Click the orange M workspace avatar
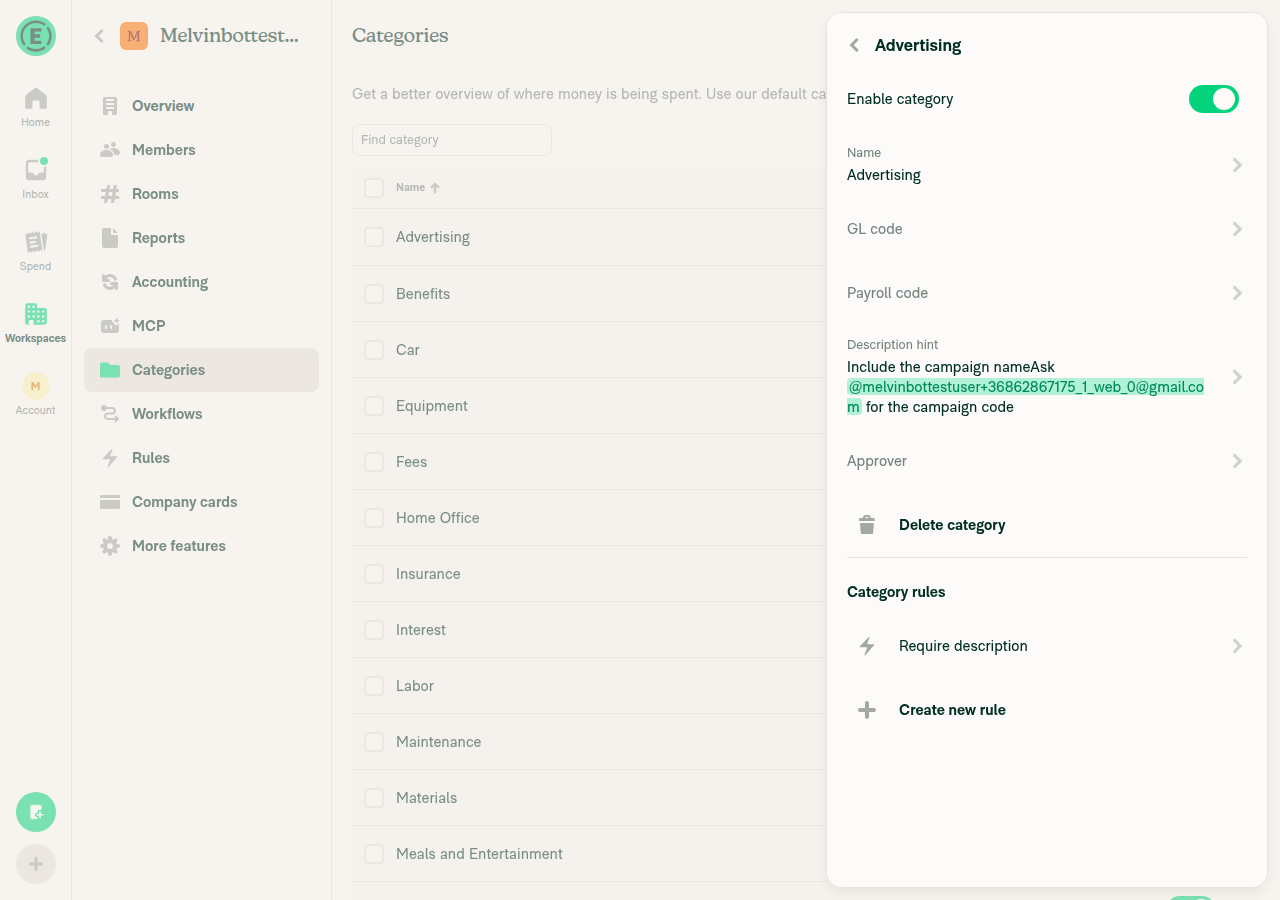The height and width of the screenshot is (900, 1280). tap(134, 36)
